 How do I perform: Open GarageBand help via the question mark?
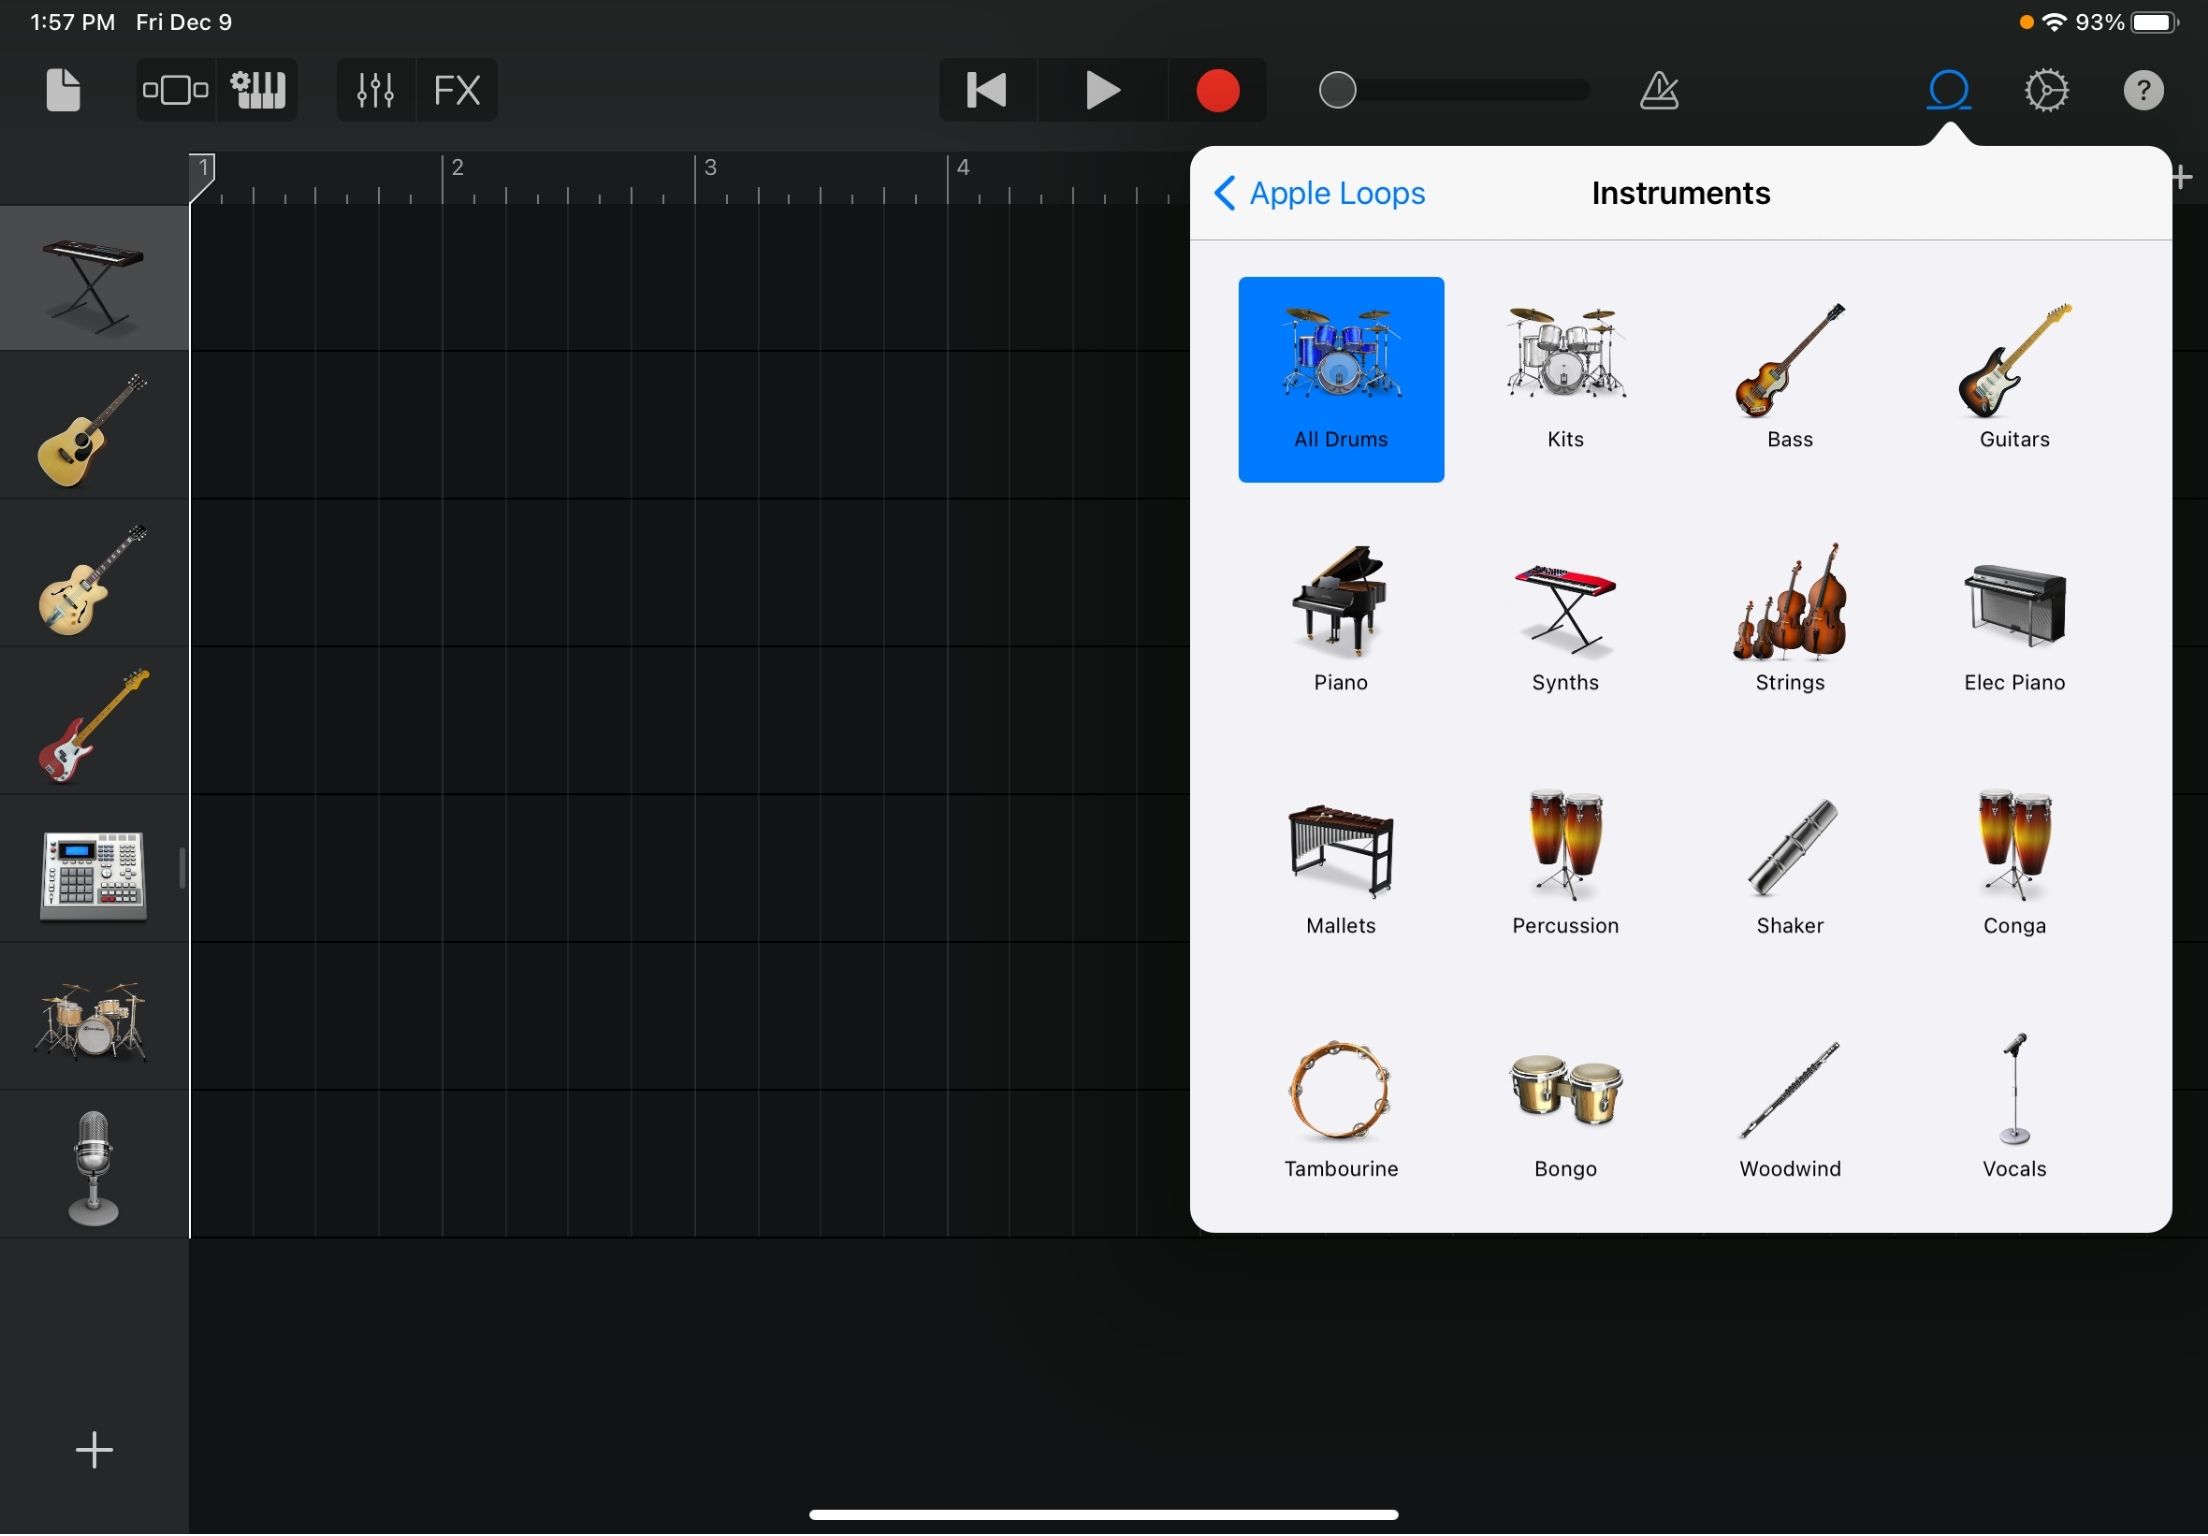[x=2143, y=89]
